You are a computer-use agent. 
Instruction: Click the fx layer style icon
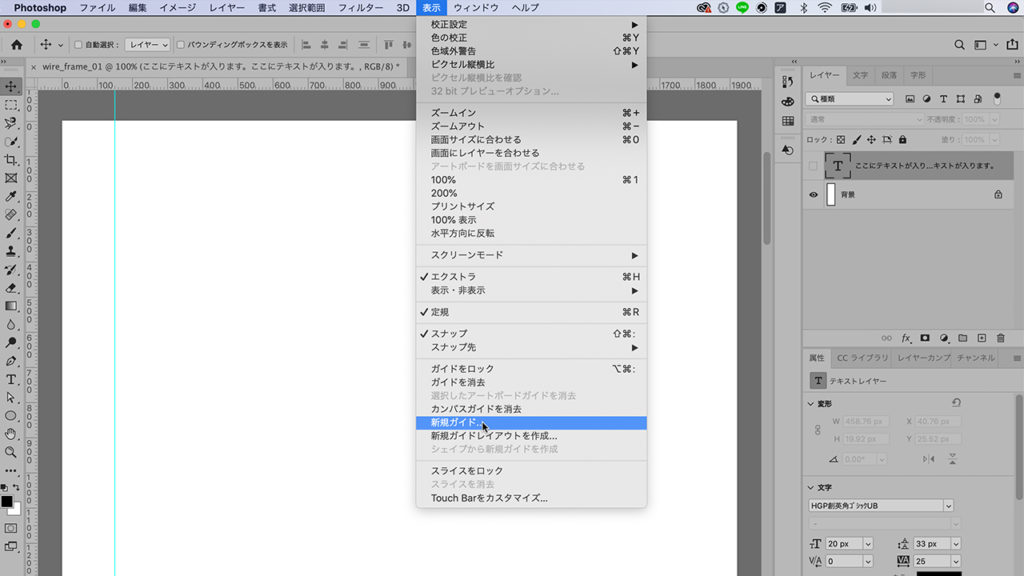906,338
